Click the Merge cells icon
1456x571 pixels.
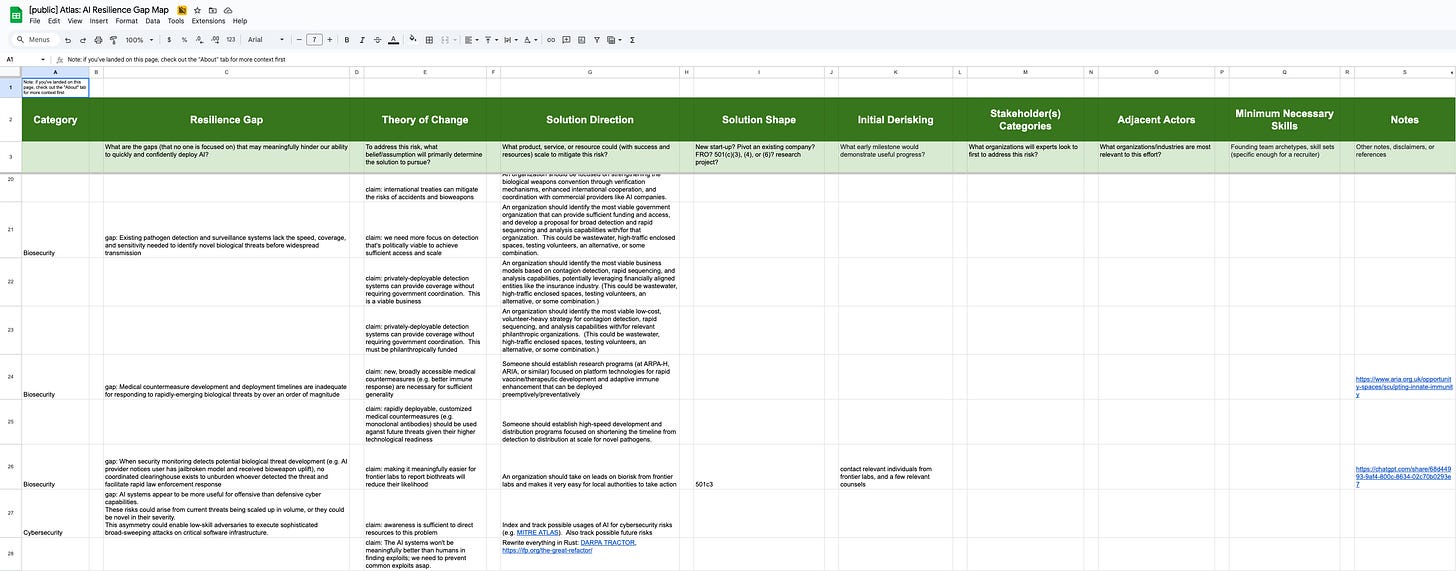coord(445,40)
